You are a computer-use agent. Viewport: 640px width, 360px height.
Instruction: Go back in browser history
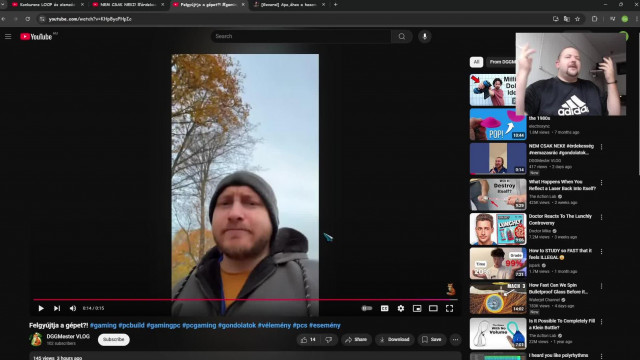4,19
